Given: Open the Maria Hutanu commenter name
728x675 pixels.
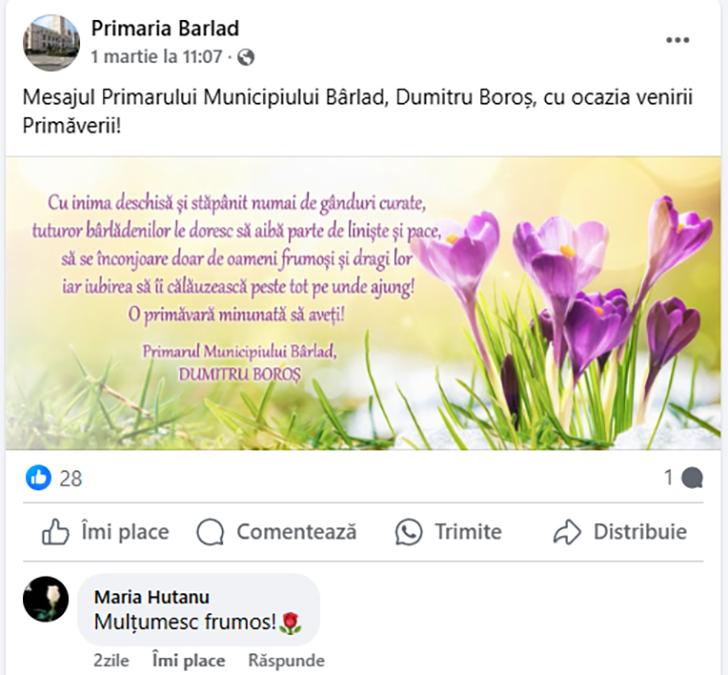Looking at the screenshot, I should coord(152,597).
